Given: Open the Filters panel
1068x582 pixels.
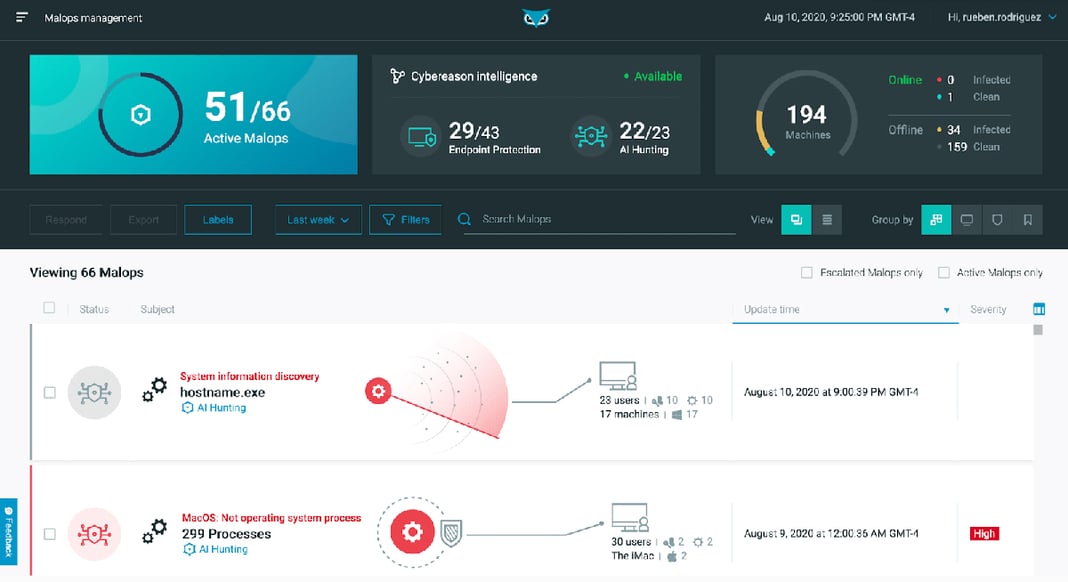Looking at the screenshot, I should pos(405,219).
